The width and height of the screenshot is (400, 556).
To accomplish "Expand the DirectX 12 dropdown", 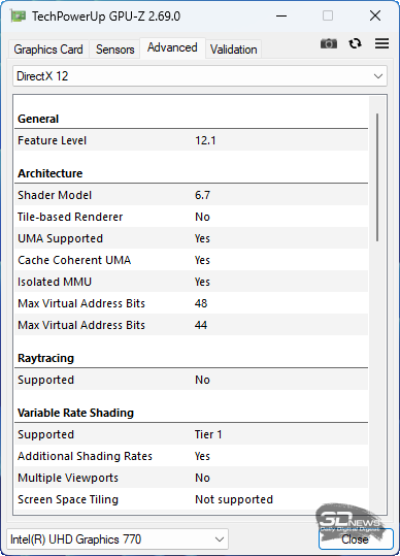I will (200, 76).
